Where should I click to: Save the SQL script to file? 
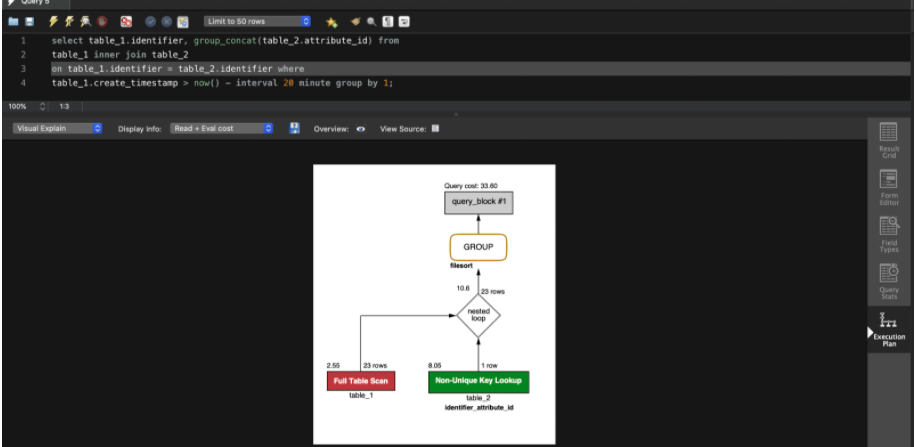pos(29,21)
